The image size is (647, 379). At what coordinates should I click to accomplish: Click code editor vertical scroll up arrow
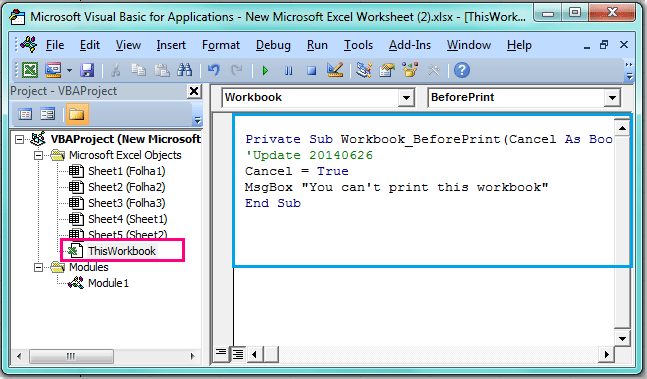pyautogui.click(x=622, y=128)
